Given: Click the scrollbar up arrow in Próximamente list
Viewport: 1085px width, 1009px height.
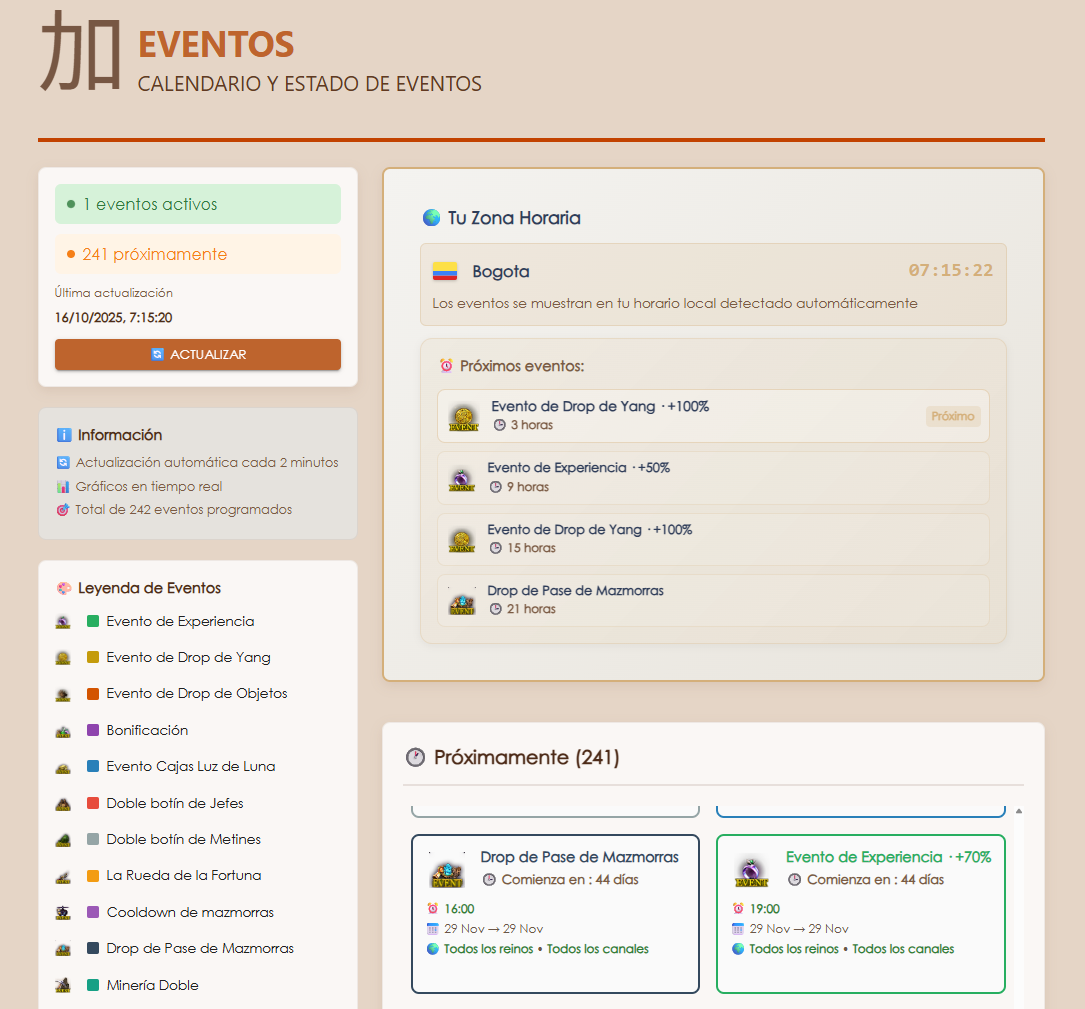Looking at the screenshot, I should 1019,812.
